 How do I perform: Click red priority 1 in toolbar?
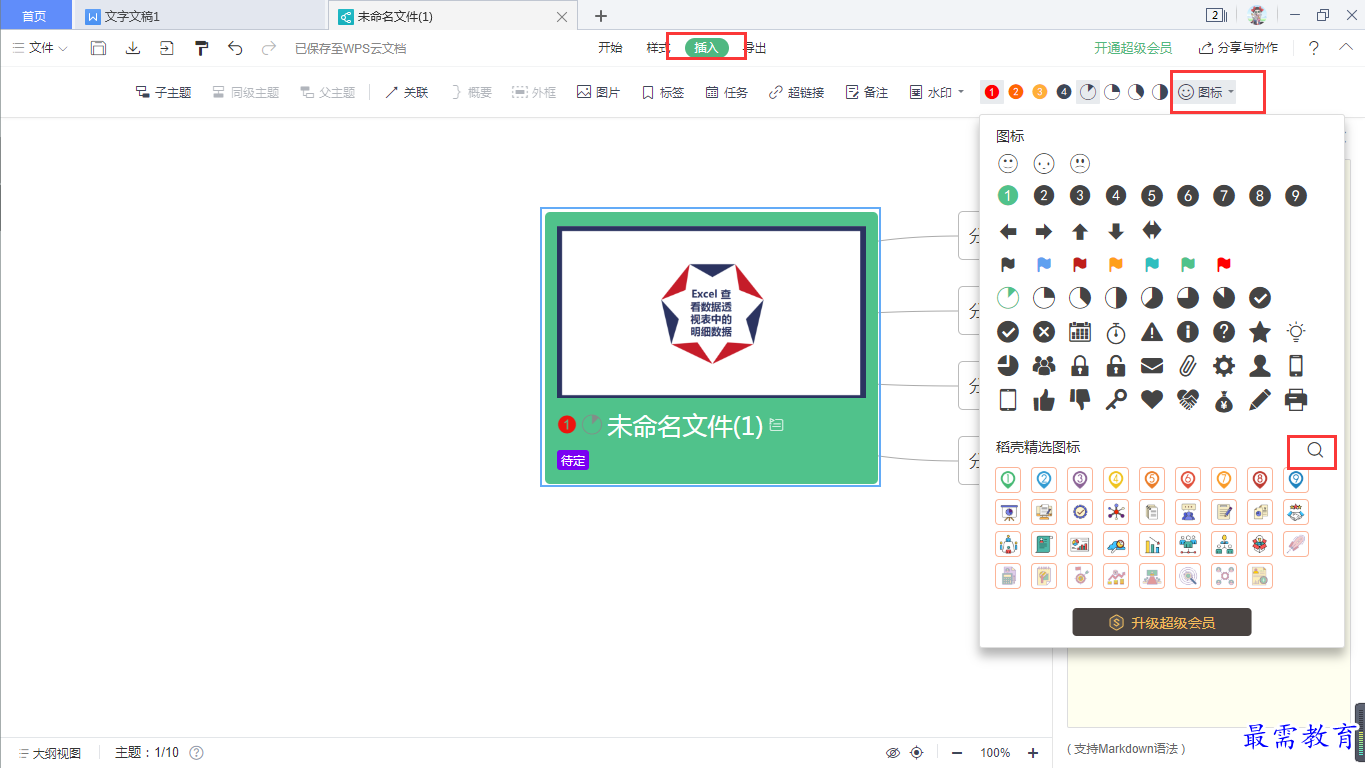point(991,92)
